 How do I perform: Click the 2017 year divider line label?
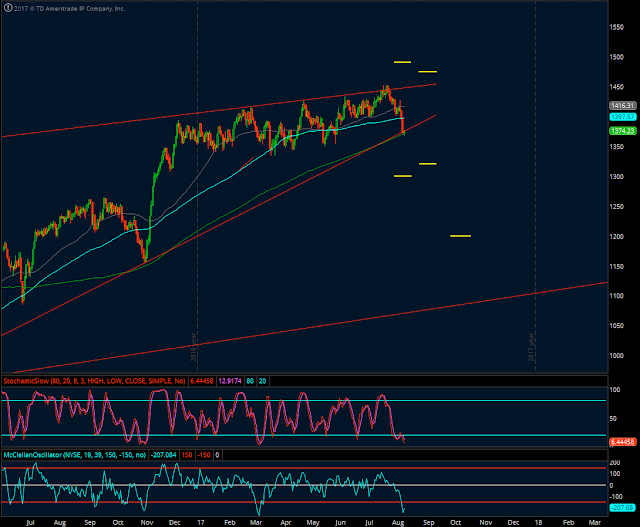coord(531,347)
